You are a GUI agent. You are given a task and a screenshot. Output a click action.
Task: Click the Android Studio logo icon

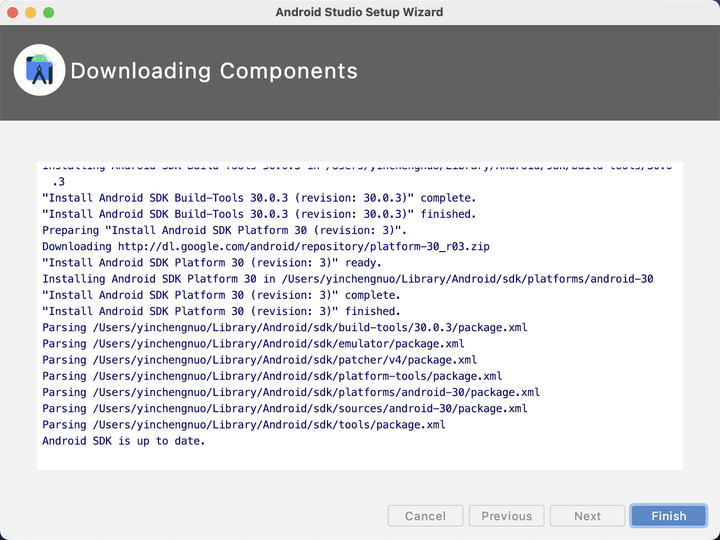pos(39,70)
